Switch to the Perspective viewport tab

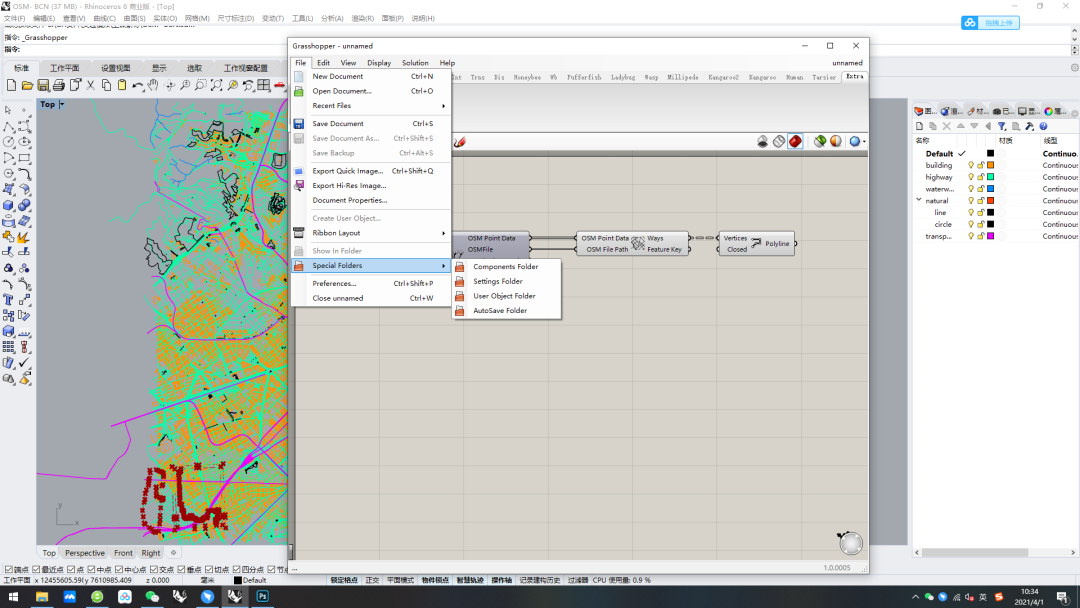85,553
